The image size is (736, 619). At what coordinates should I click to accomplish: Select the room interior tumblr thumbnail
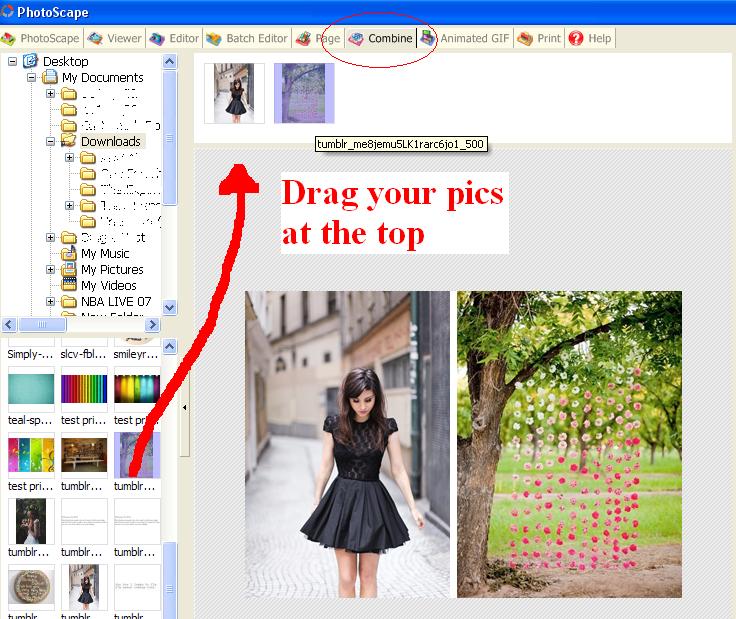(84, 455)
